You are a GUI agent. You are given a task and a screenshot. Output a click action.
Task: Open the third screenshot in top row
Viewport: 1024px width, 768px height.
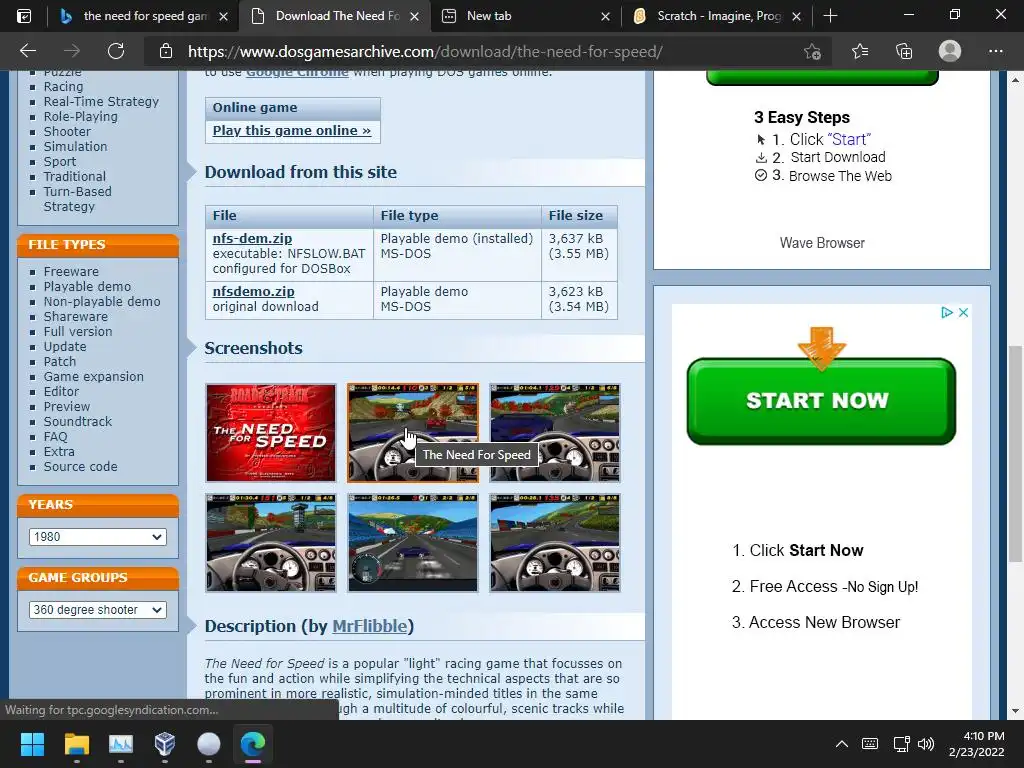point(555,432)
